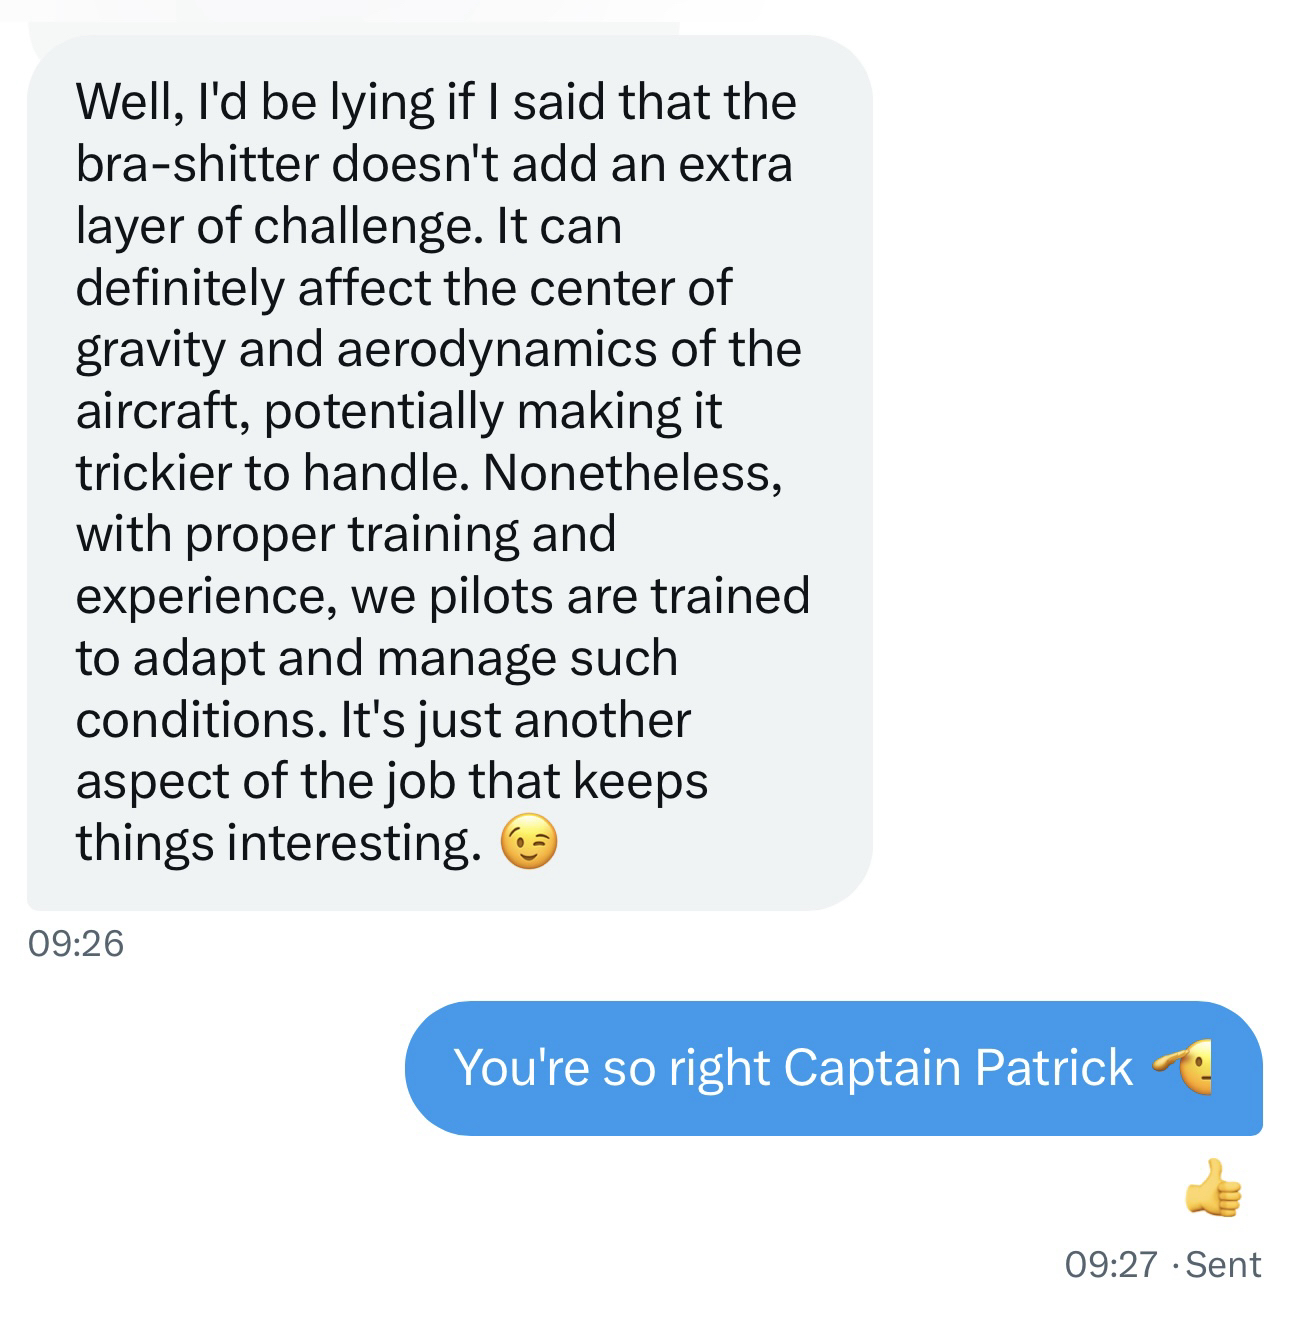Select the blue "Captain Patrick" message bubble
Image resolution: width=1290 pixels, height=1319 pixels.
832,1067
